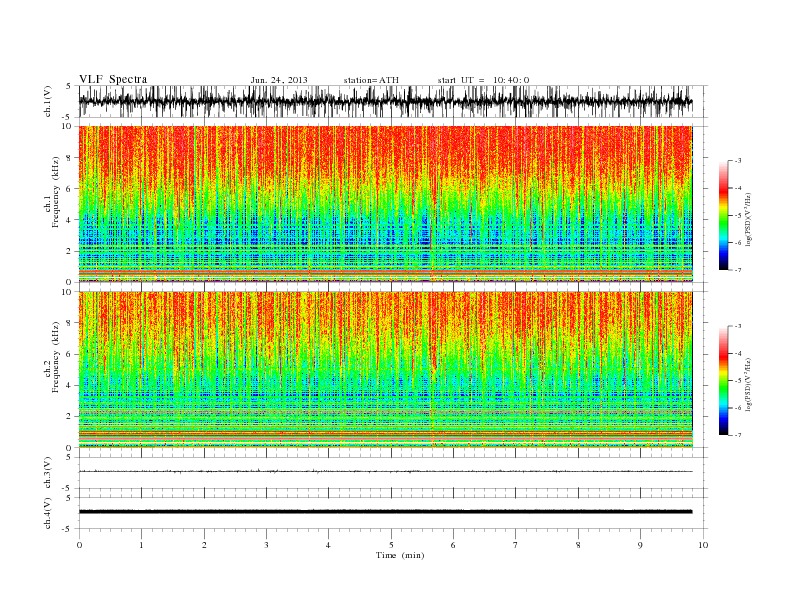Click the 'ch.1(V)' waveform axis label
The image size is (792, 612).
click(48, 101)
